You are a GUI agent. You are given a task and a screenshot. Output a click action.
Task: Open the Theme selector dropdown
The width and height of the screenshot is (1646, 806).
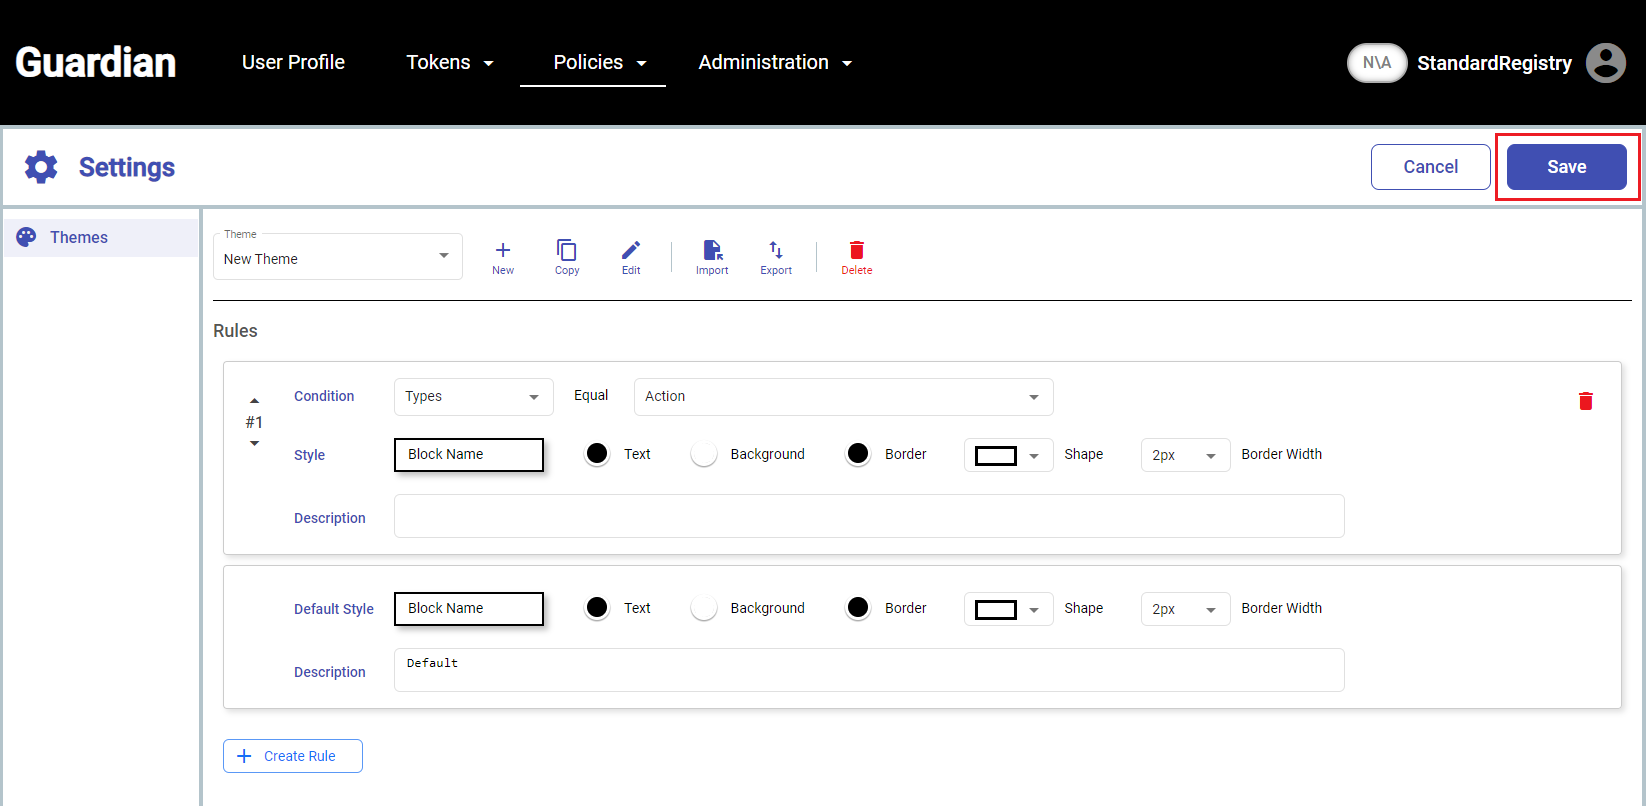[x=337, y=258]
